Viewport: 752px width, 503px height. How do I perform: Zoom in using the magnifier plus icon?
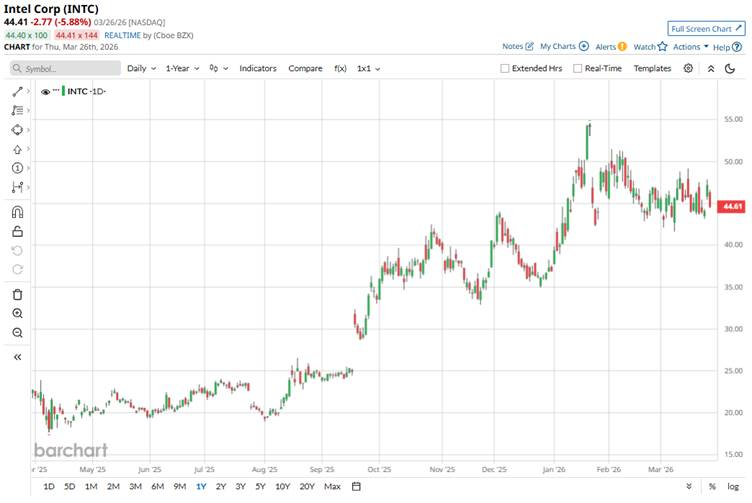coord(17,313)
